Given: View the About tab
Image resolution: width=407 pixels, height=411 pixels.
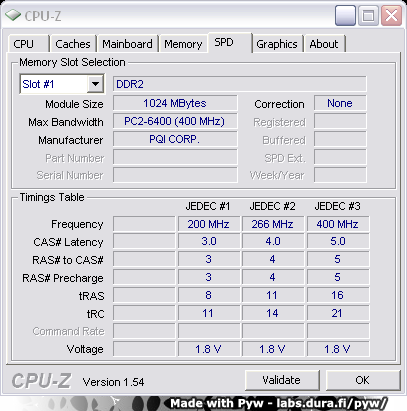Looking at the screenshot, I should [x=324, y=44].
